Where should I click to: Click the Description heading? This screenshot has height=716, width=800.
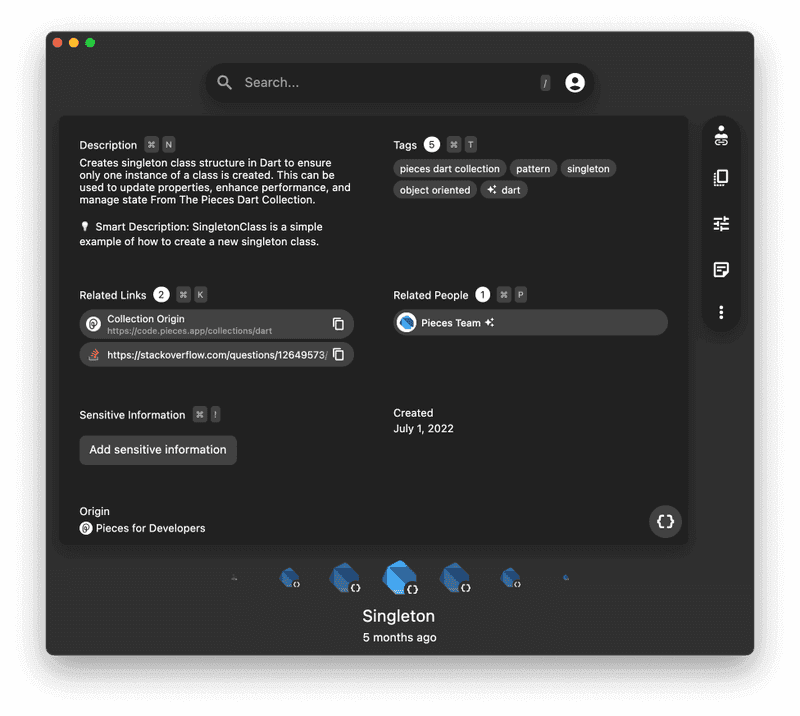(x=108, y=145)
